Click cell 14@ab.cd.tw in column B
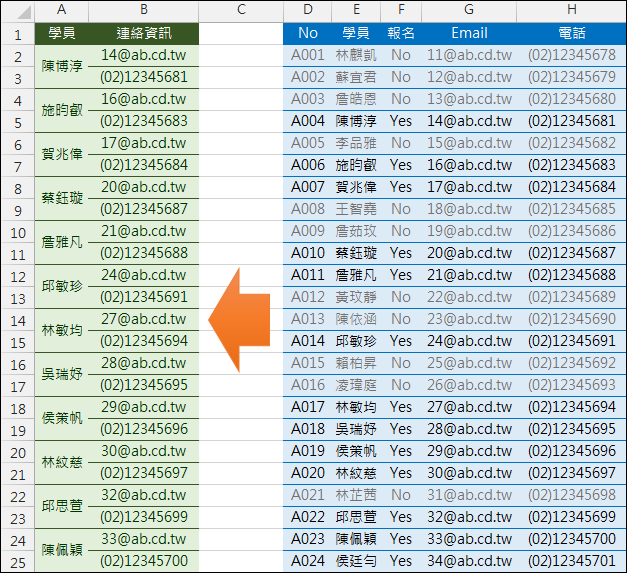Viewport: 627px width, 573px height. tap(144, 55)
